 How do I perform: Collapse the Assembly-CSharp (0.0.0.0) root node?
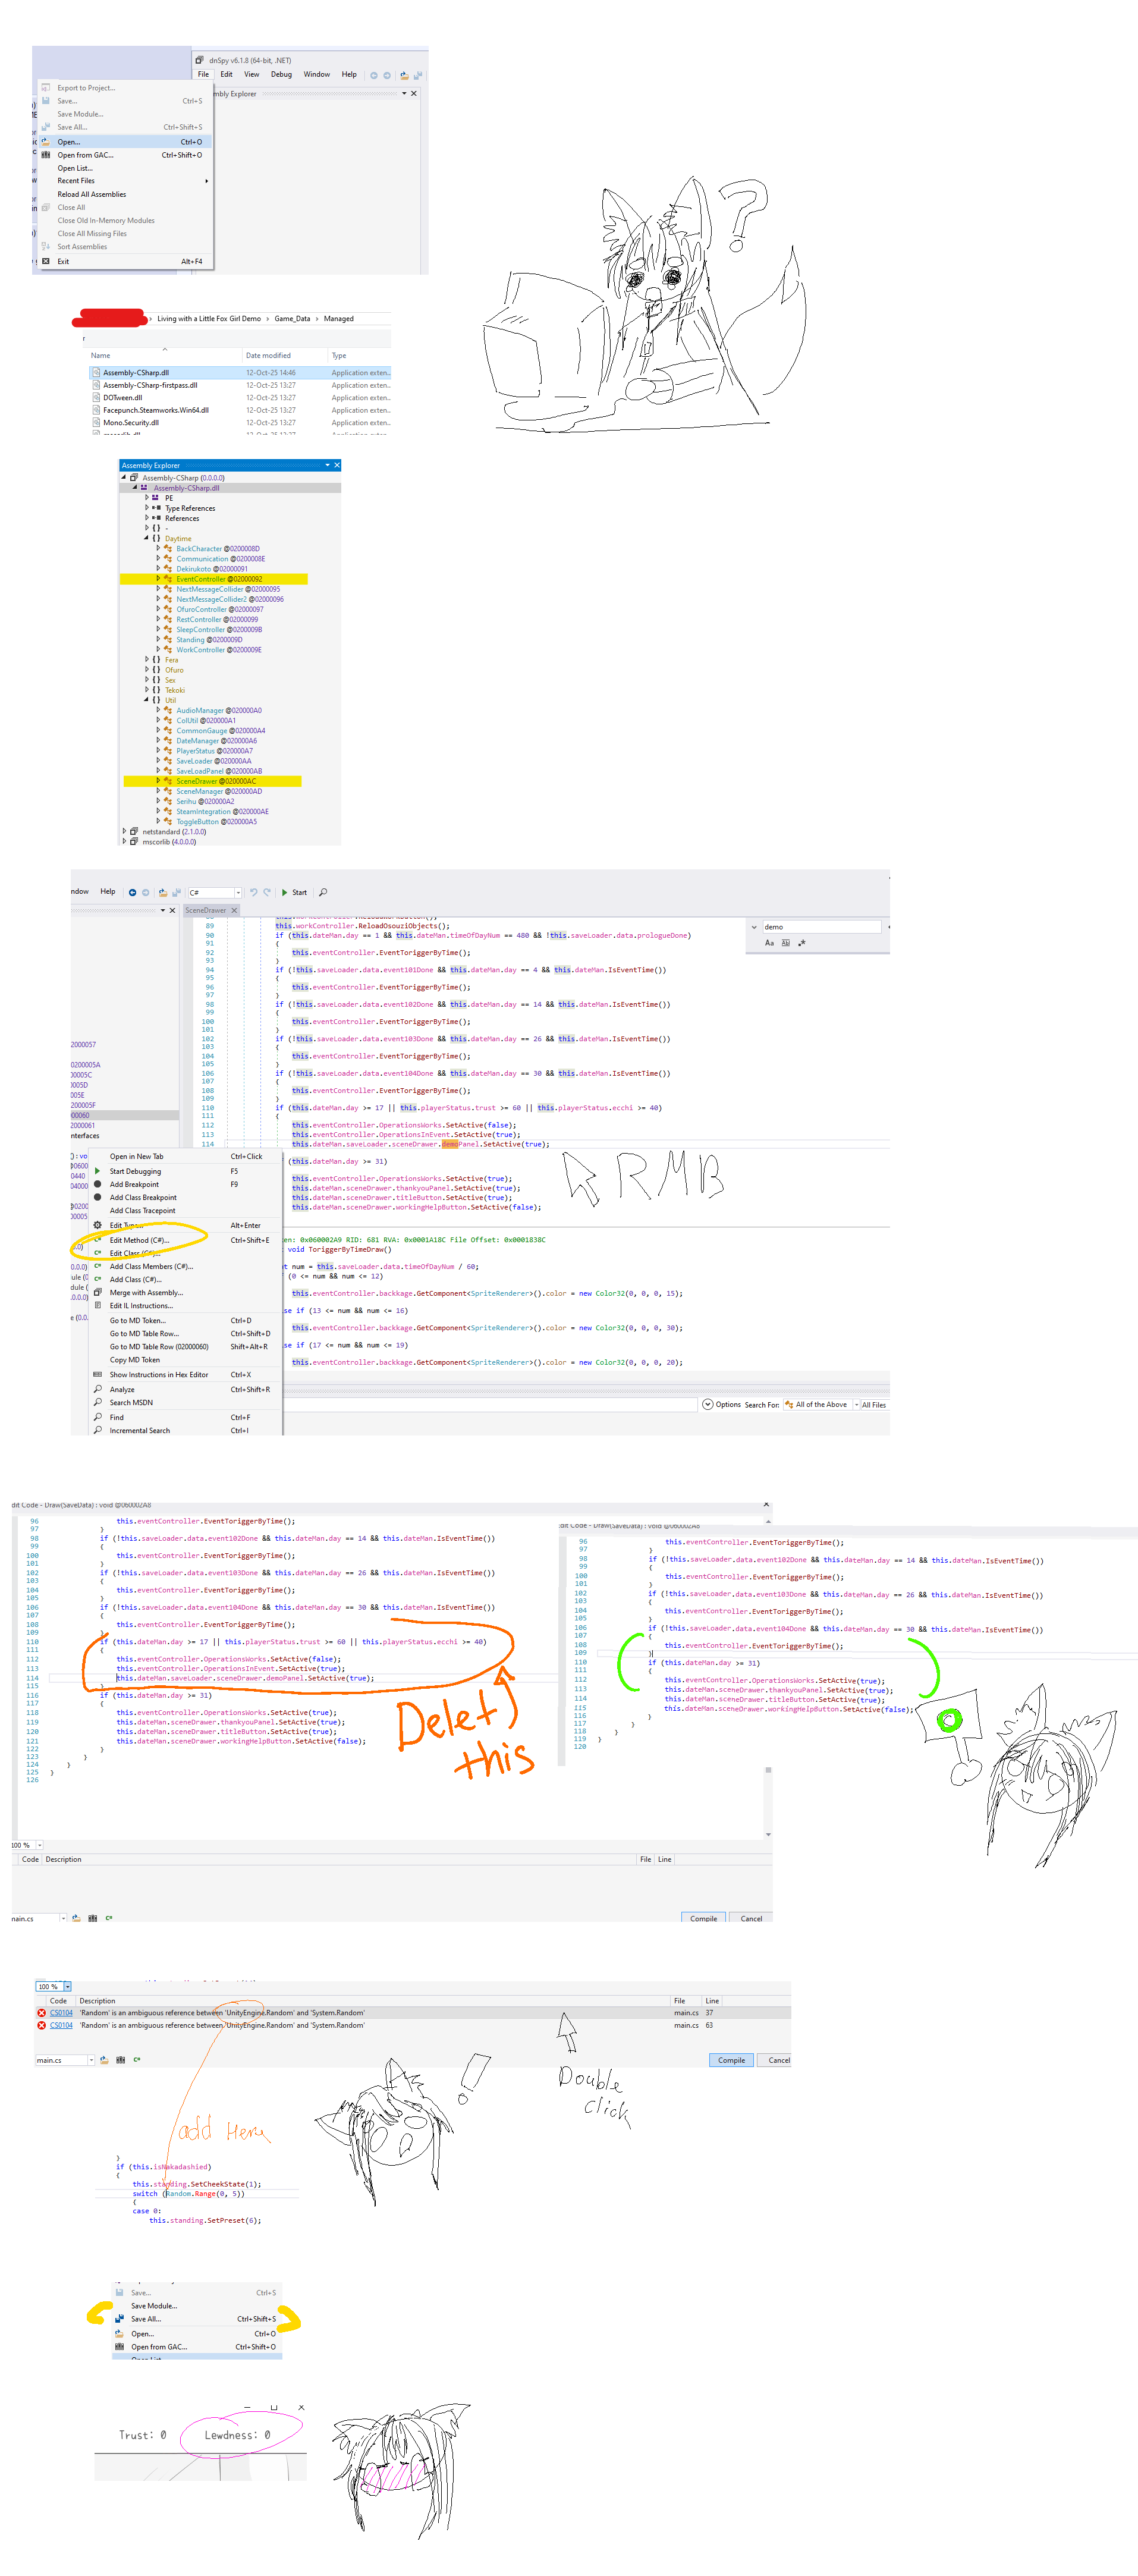tap(124, 477)
